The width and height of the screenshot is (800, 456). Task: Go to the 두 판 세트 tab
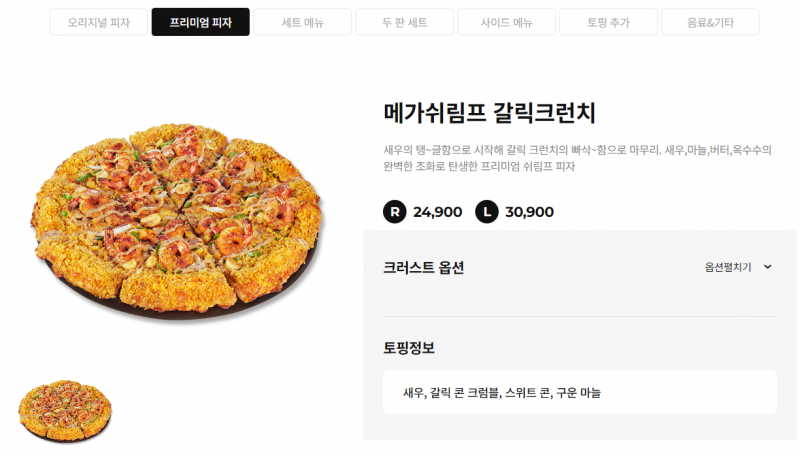click(x=404, y=22)
